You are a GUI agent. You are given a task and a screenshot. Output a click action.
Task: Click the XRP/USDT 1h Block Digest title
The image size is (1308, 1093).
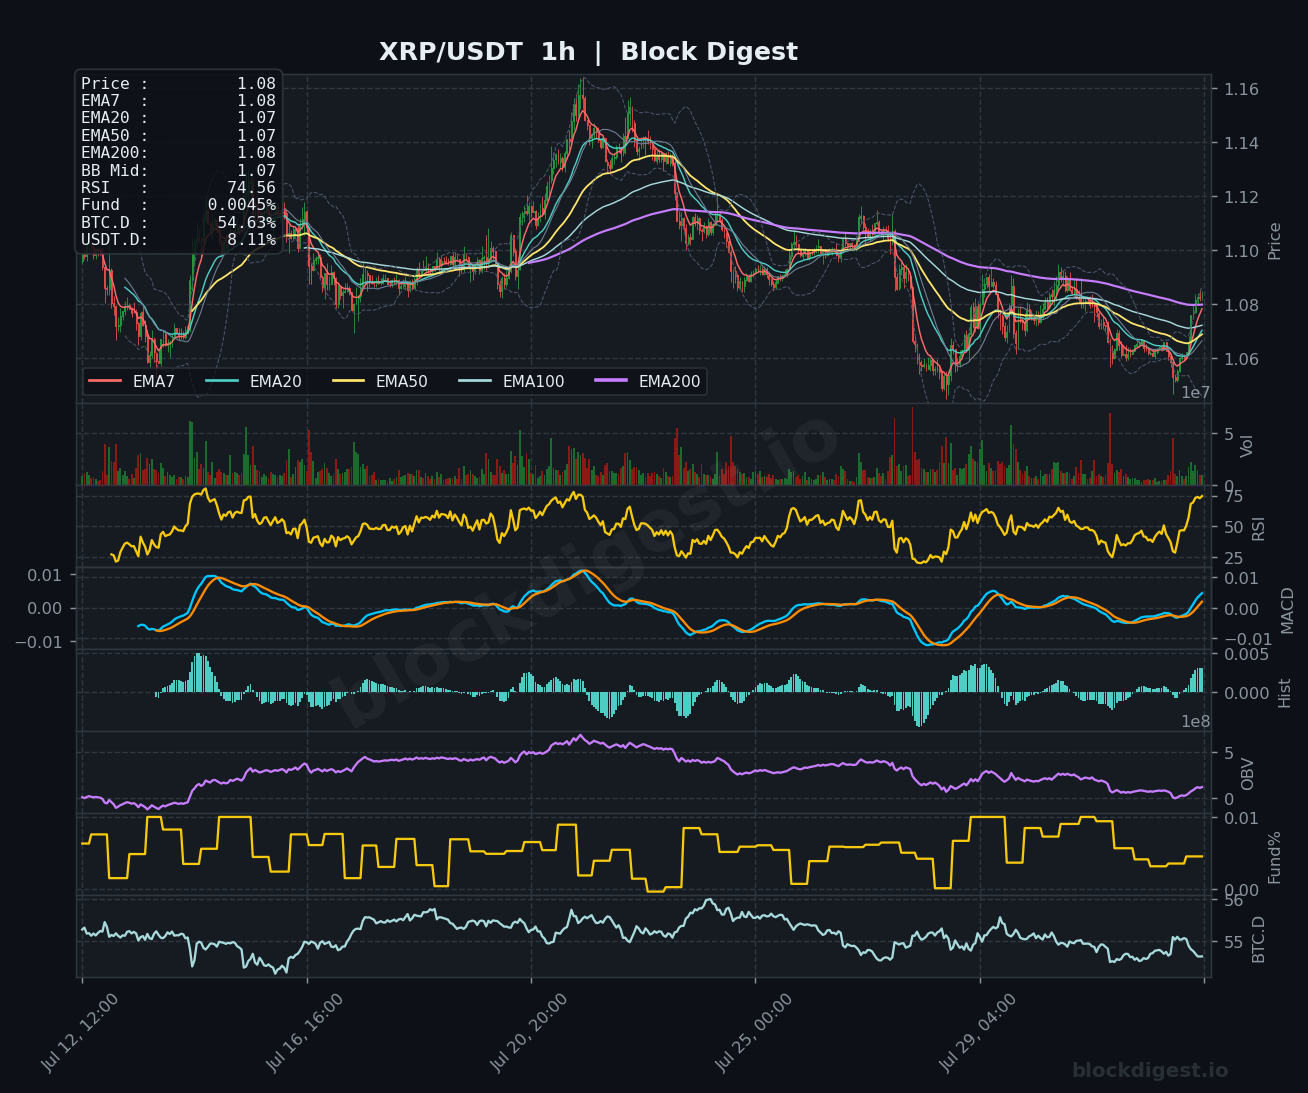[588, 52]
